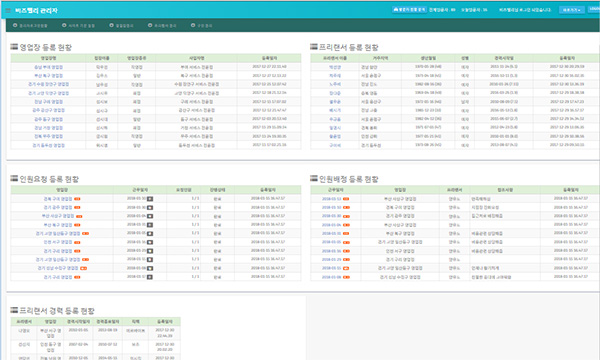Open 경남 거창 영업장 link

click(49, 128)
